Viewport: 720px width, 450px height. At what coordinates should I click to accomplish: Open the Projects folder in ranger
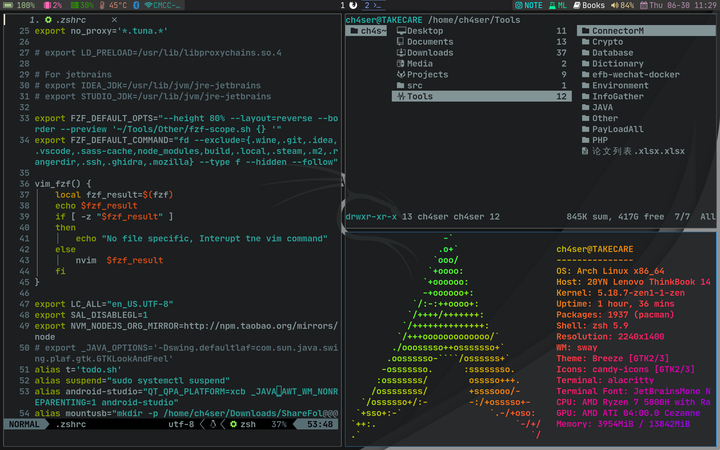(x=481, y=75)
